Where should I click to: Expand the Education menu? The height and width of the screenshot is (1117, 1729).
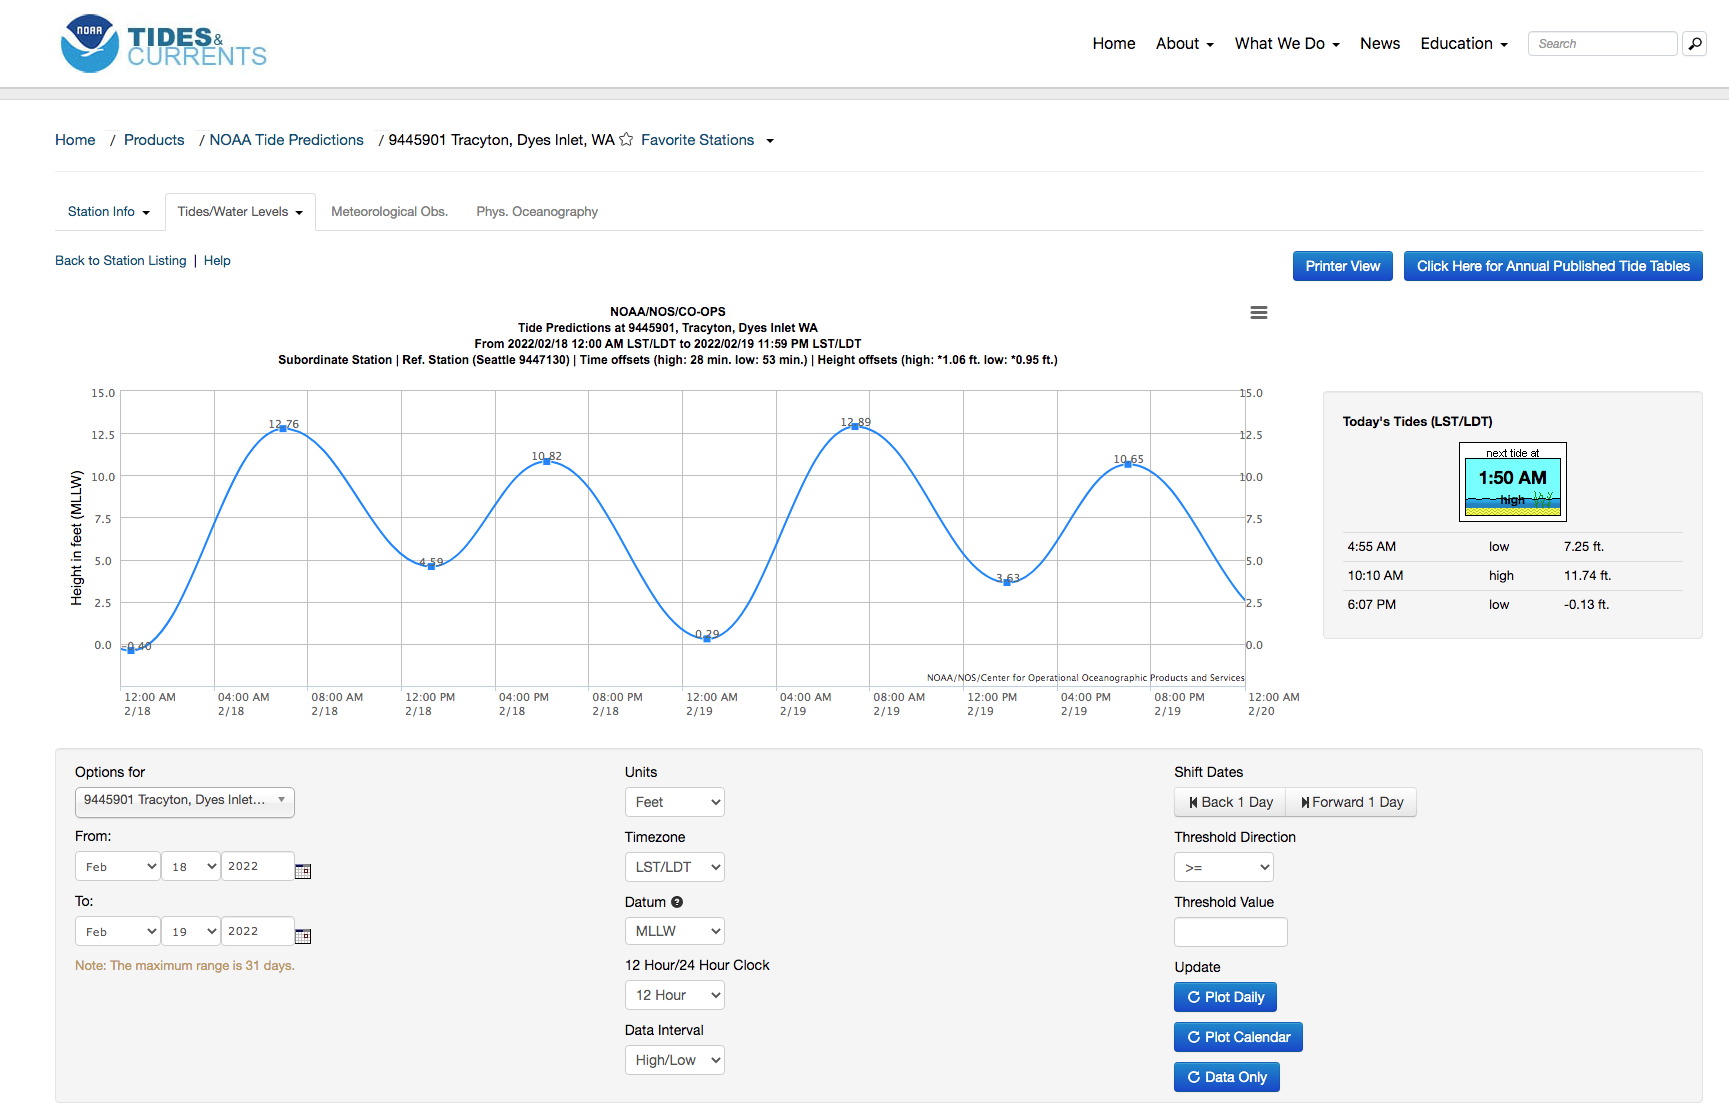coord(1464,44)
